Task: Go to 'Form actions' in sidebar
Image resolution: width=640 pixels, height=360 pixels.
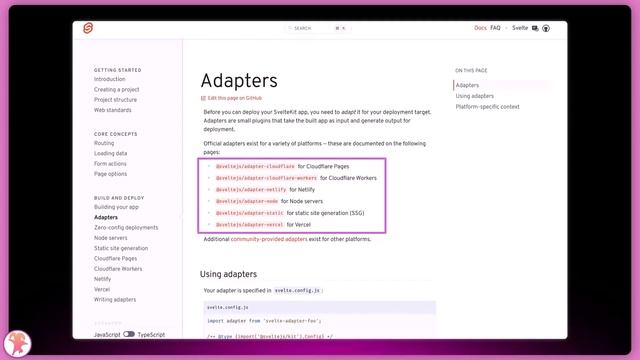Action: click(110, 164)
